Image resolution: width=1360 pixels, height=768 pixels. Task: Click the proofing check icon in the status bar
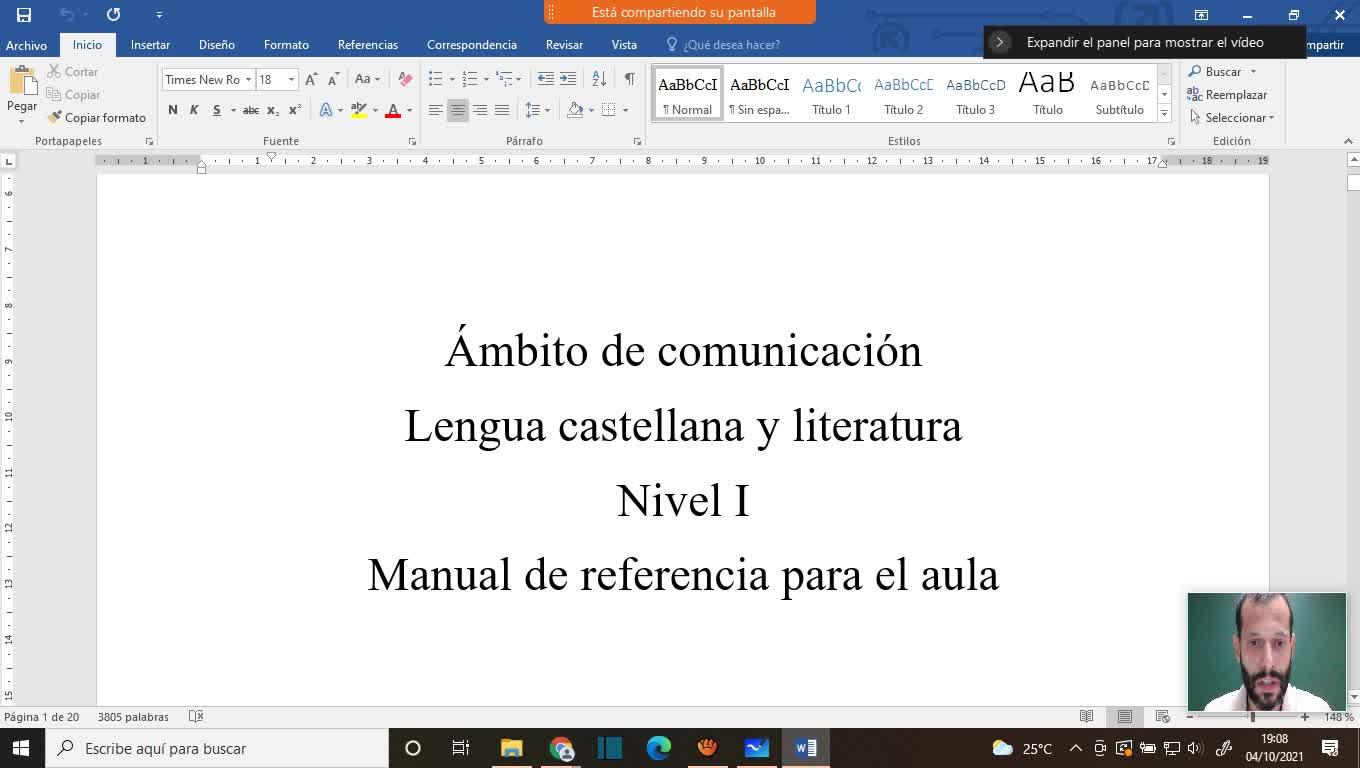pos(196,717)
